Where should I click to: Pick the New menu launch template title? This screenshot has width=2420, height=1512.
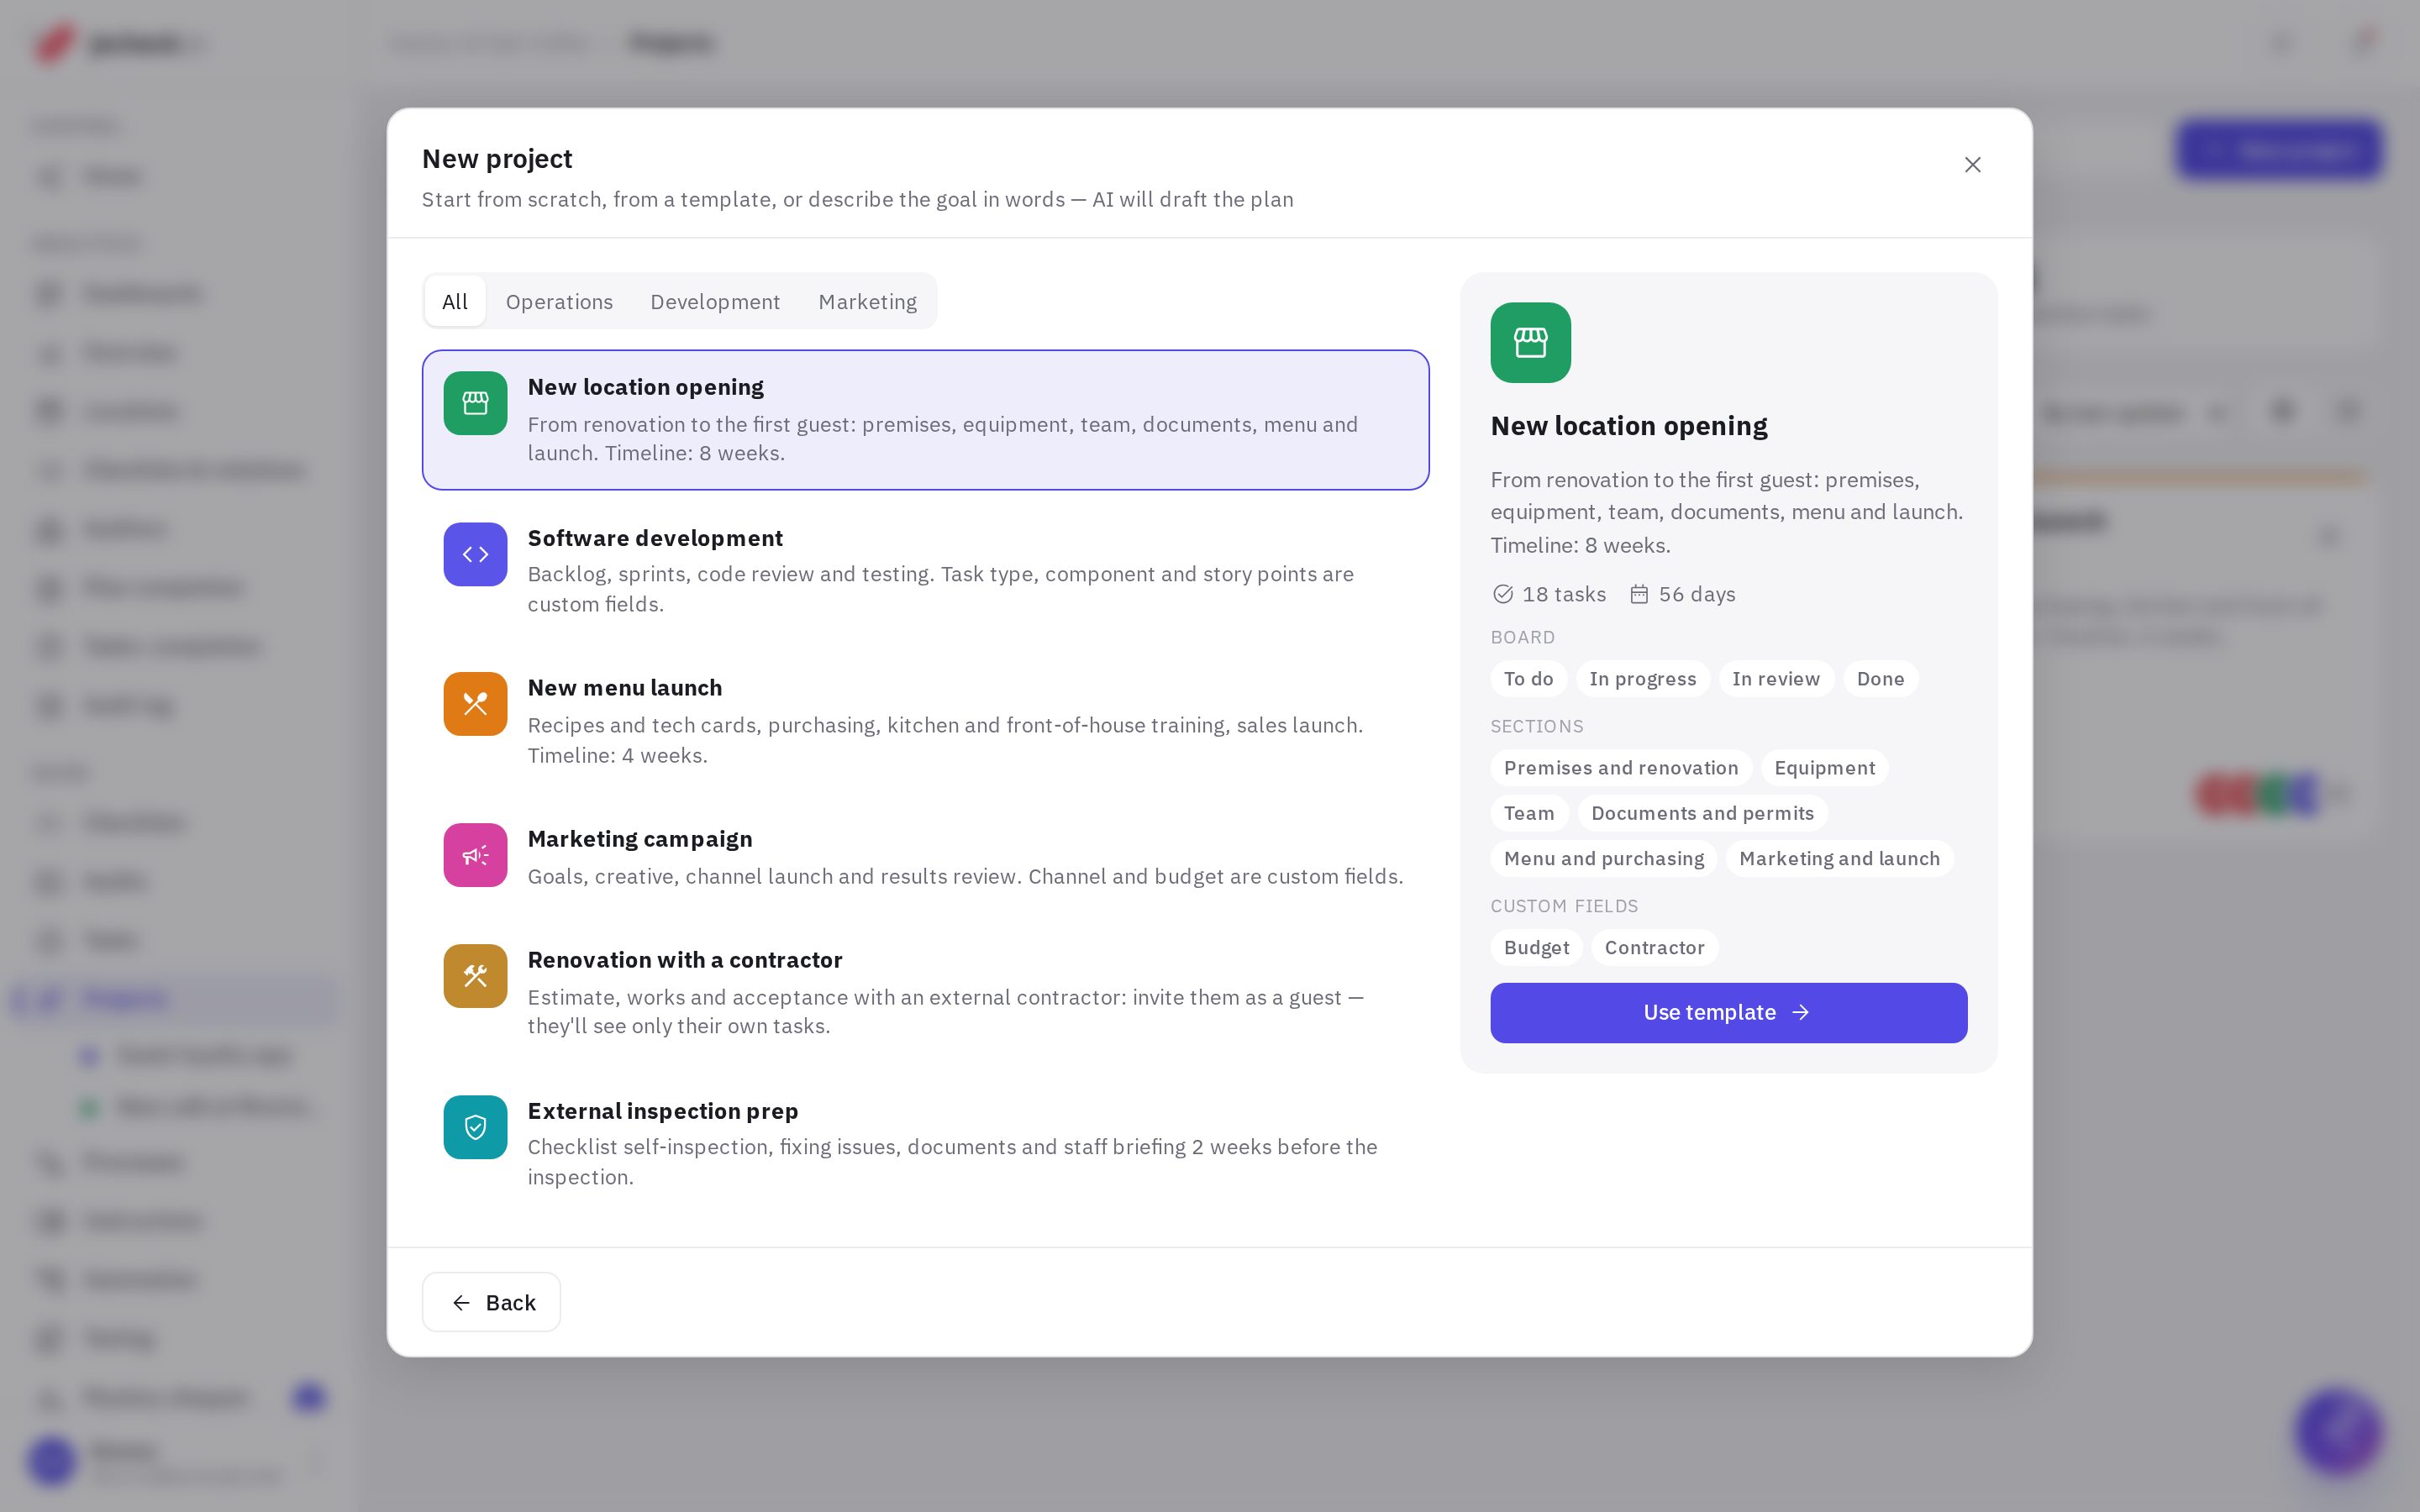(x=624, y=688)
